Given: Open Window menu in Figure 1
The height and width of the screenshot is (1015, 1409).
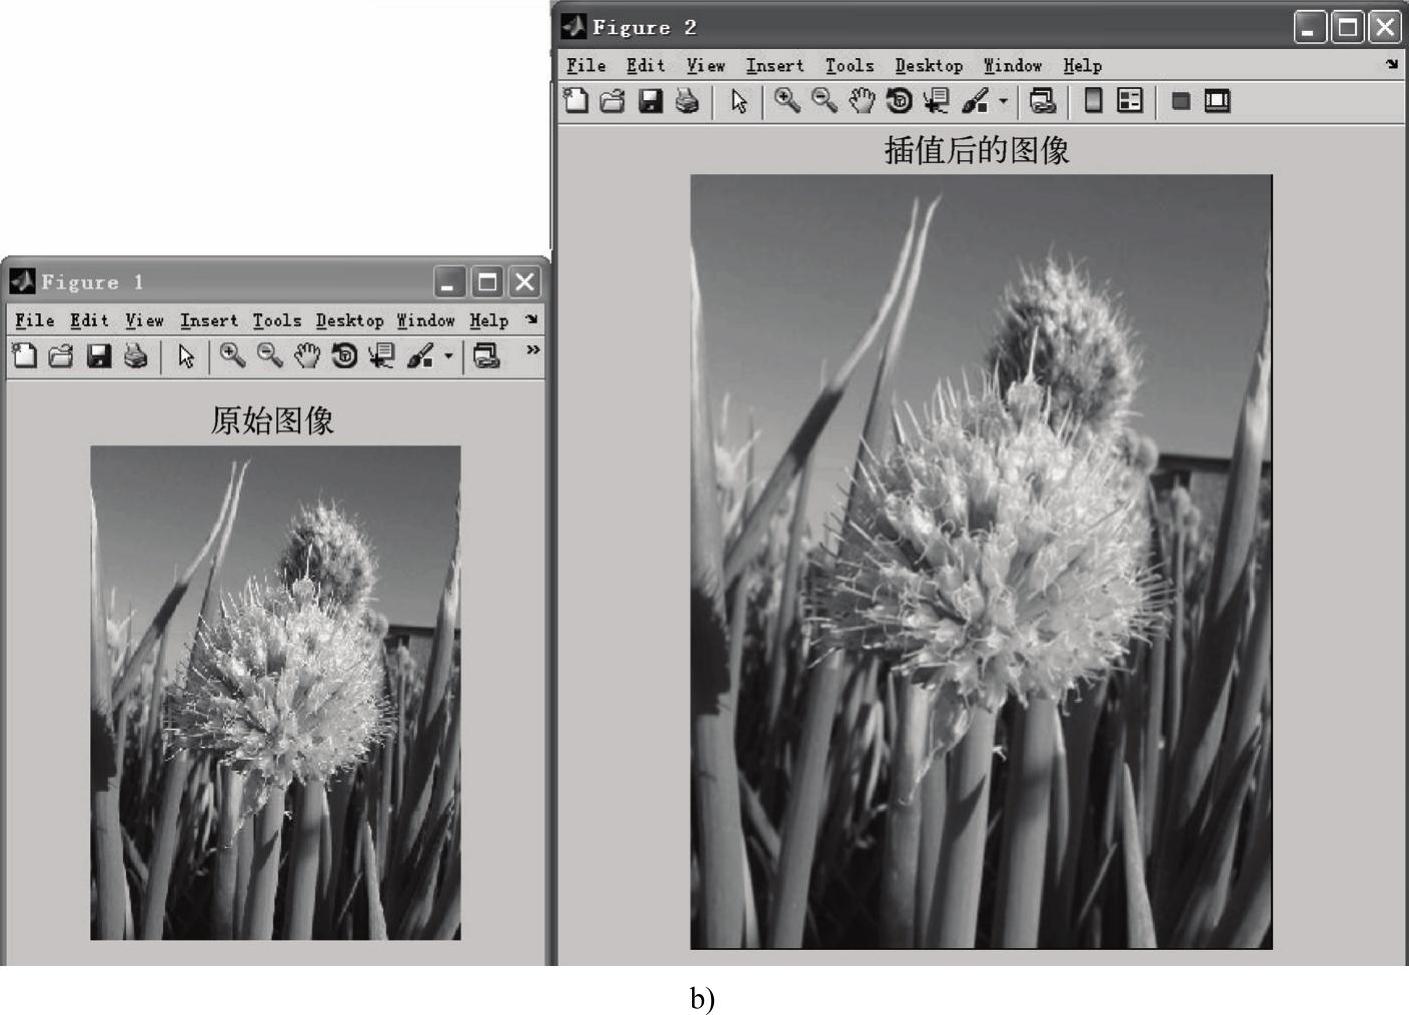Looking at the screenshot, I should click(x=426, y=320).
